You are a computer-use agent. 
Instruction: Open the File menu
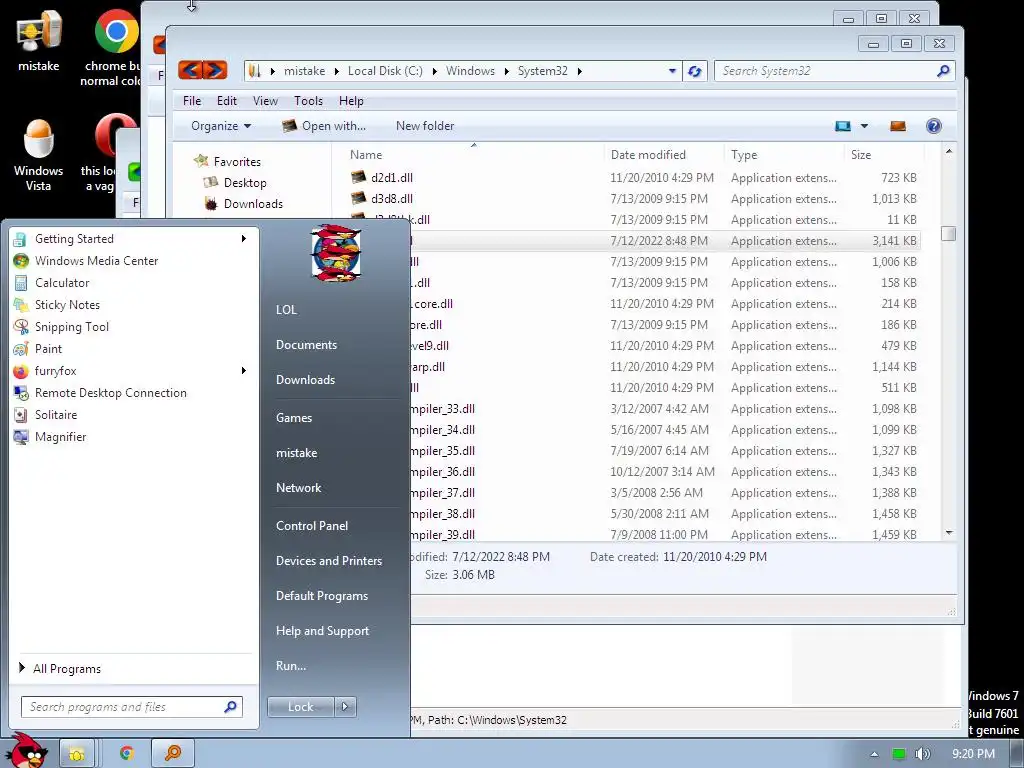192,101
